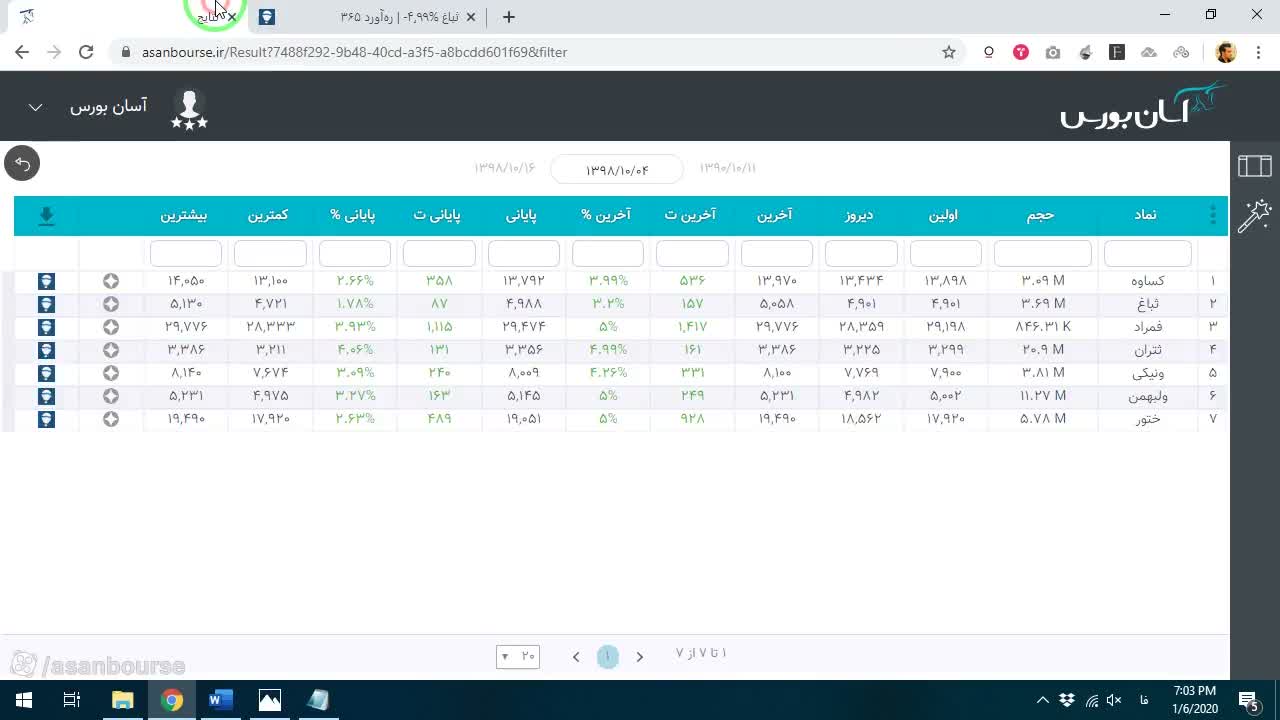Select the date ۱۳۹۸/۱۰/۰۴ tab
Image resolution: width=1280 pixels, height=720 pixels.
(617, 170)
